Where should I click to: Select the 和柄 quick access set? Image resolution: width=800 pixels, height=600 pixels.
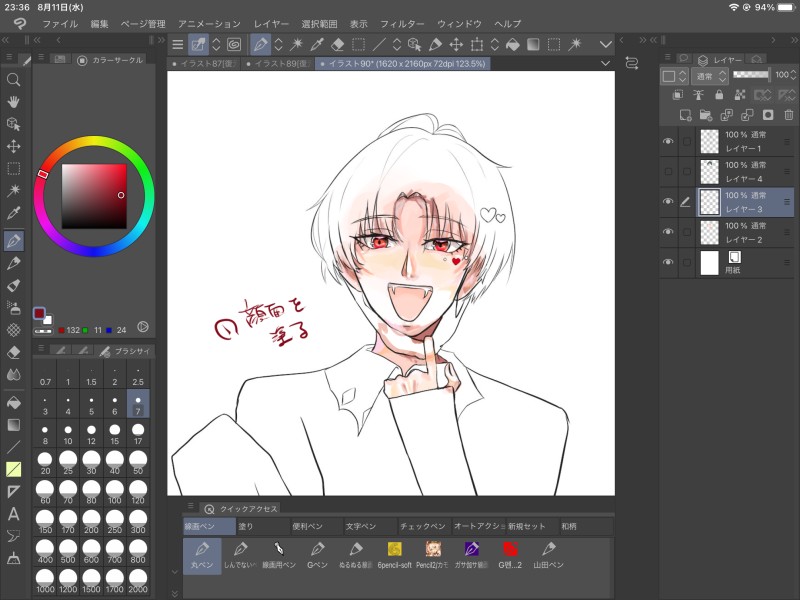pyautogui.click(x=586, y=526)
